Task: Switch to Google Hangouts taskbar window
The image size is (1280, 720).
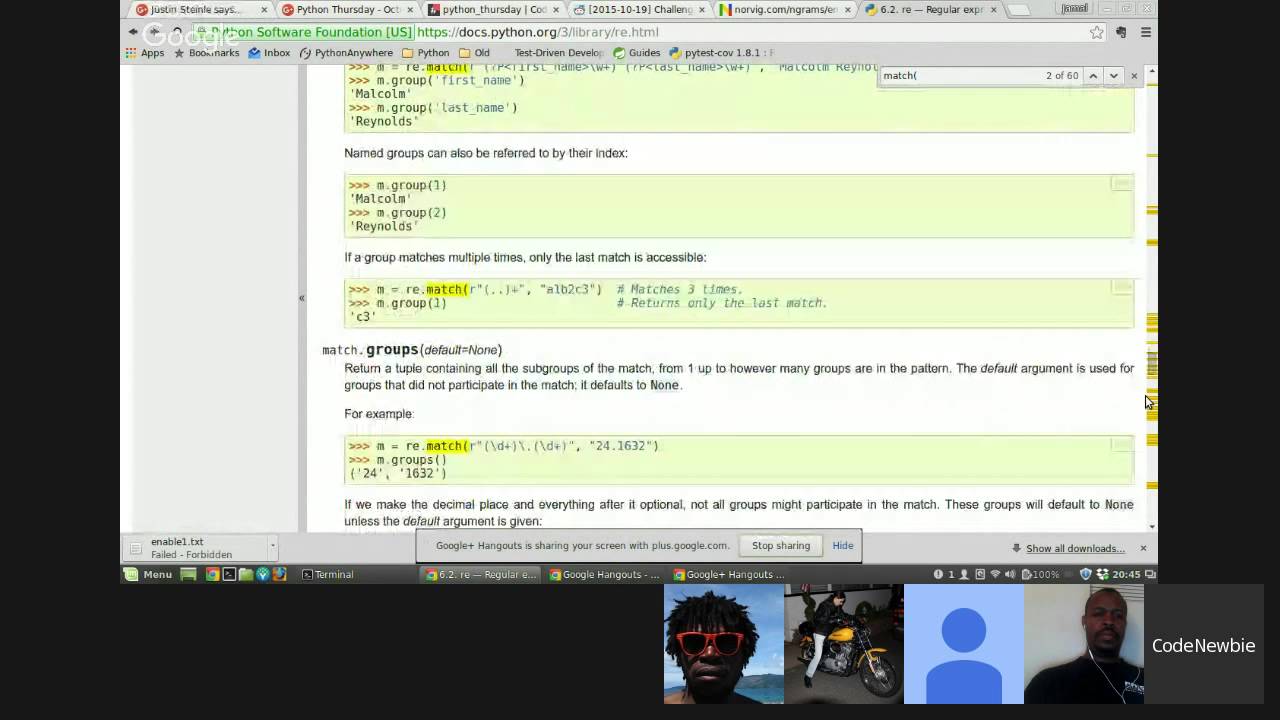Action: click(x=606, y=574)
